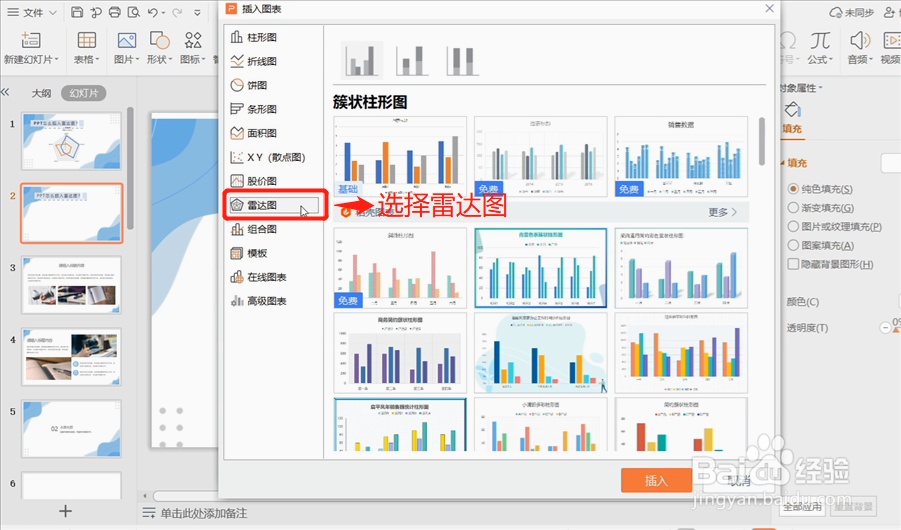The width and height of the screenshot is (901, 530).
Task: Click the fill bucket icon in 对象属性 panel
Action: tap(792, 109)
